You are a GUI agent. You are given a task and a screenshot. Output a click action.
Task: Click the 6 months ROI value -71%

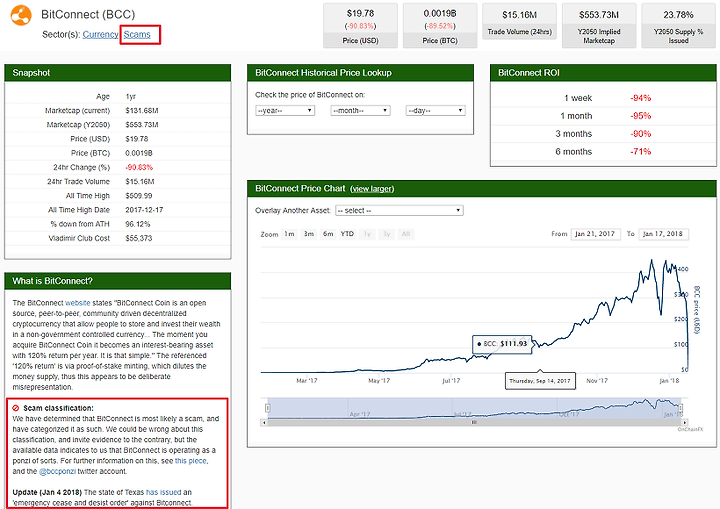[641, 152]
